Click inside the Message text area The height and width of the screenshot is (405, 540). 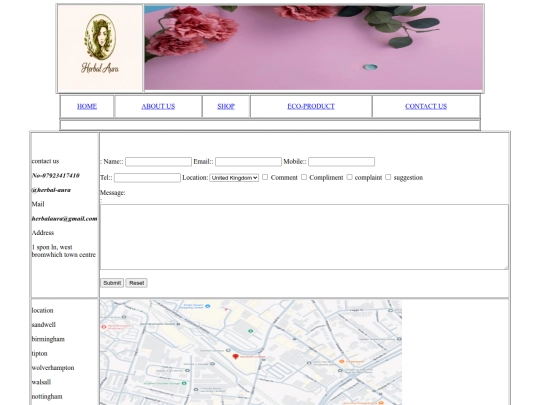304,237
